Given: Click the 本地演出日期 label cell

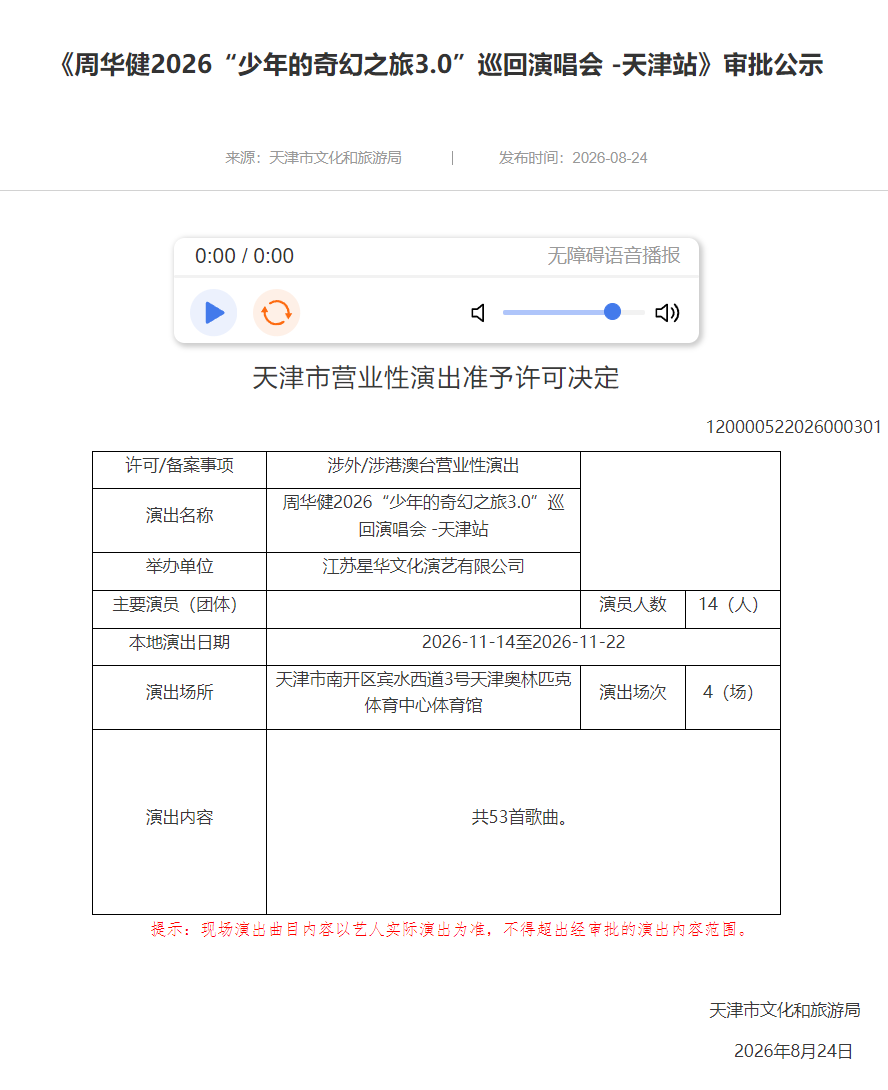Looking at the screenshot, I should tap(179, 647).
